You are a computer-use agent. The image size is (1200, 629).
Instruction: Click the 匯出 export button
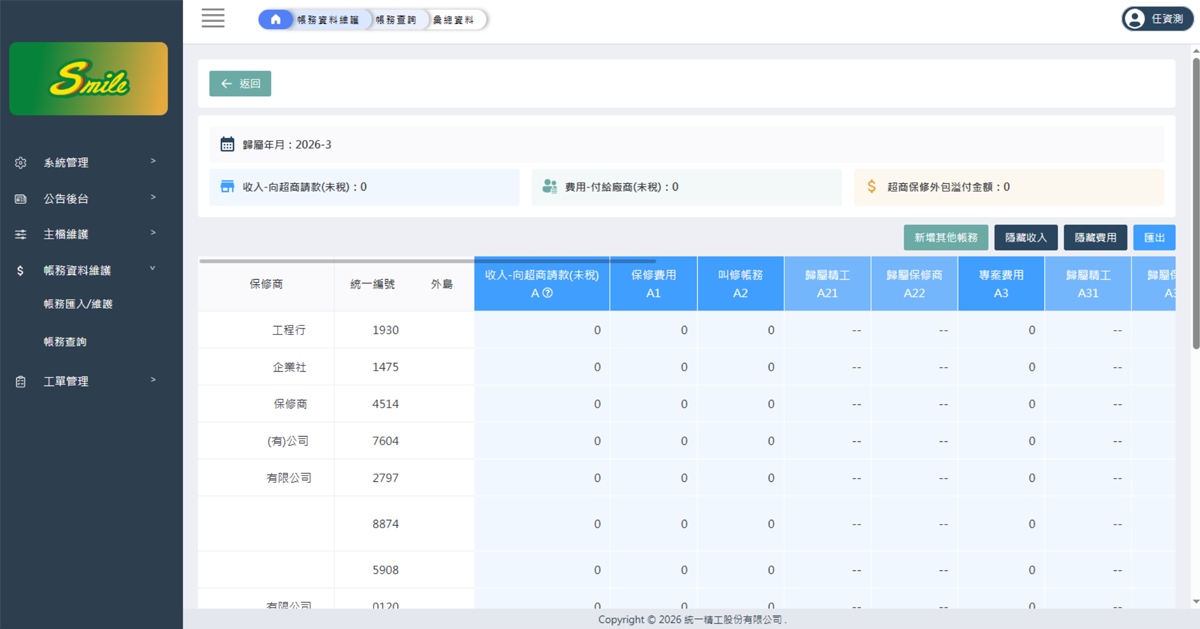[x=1154, y=238]
